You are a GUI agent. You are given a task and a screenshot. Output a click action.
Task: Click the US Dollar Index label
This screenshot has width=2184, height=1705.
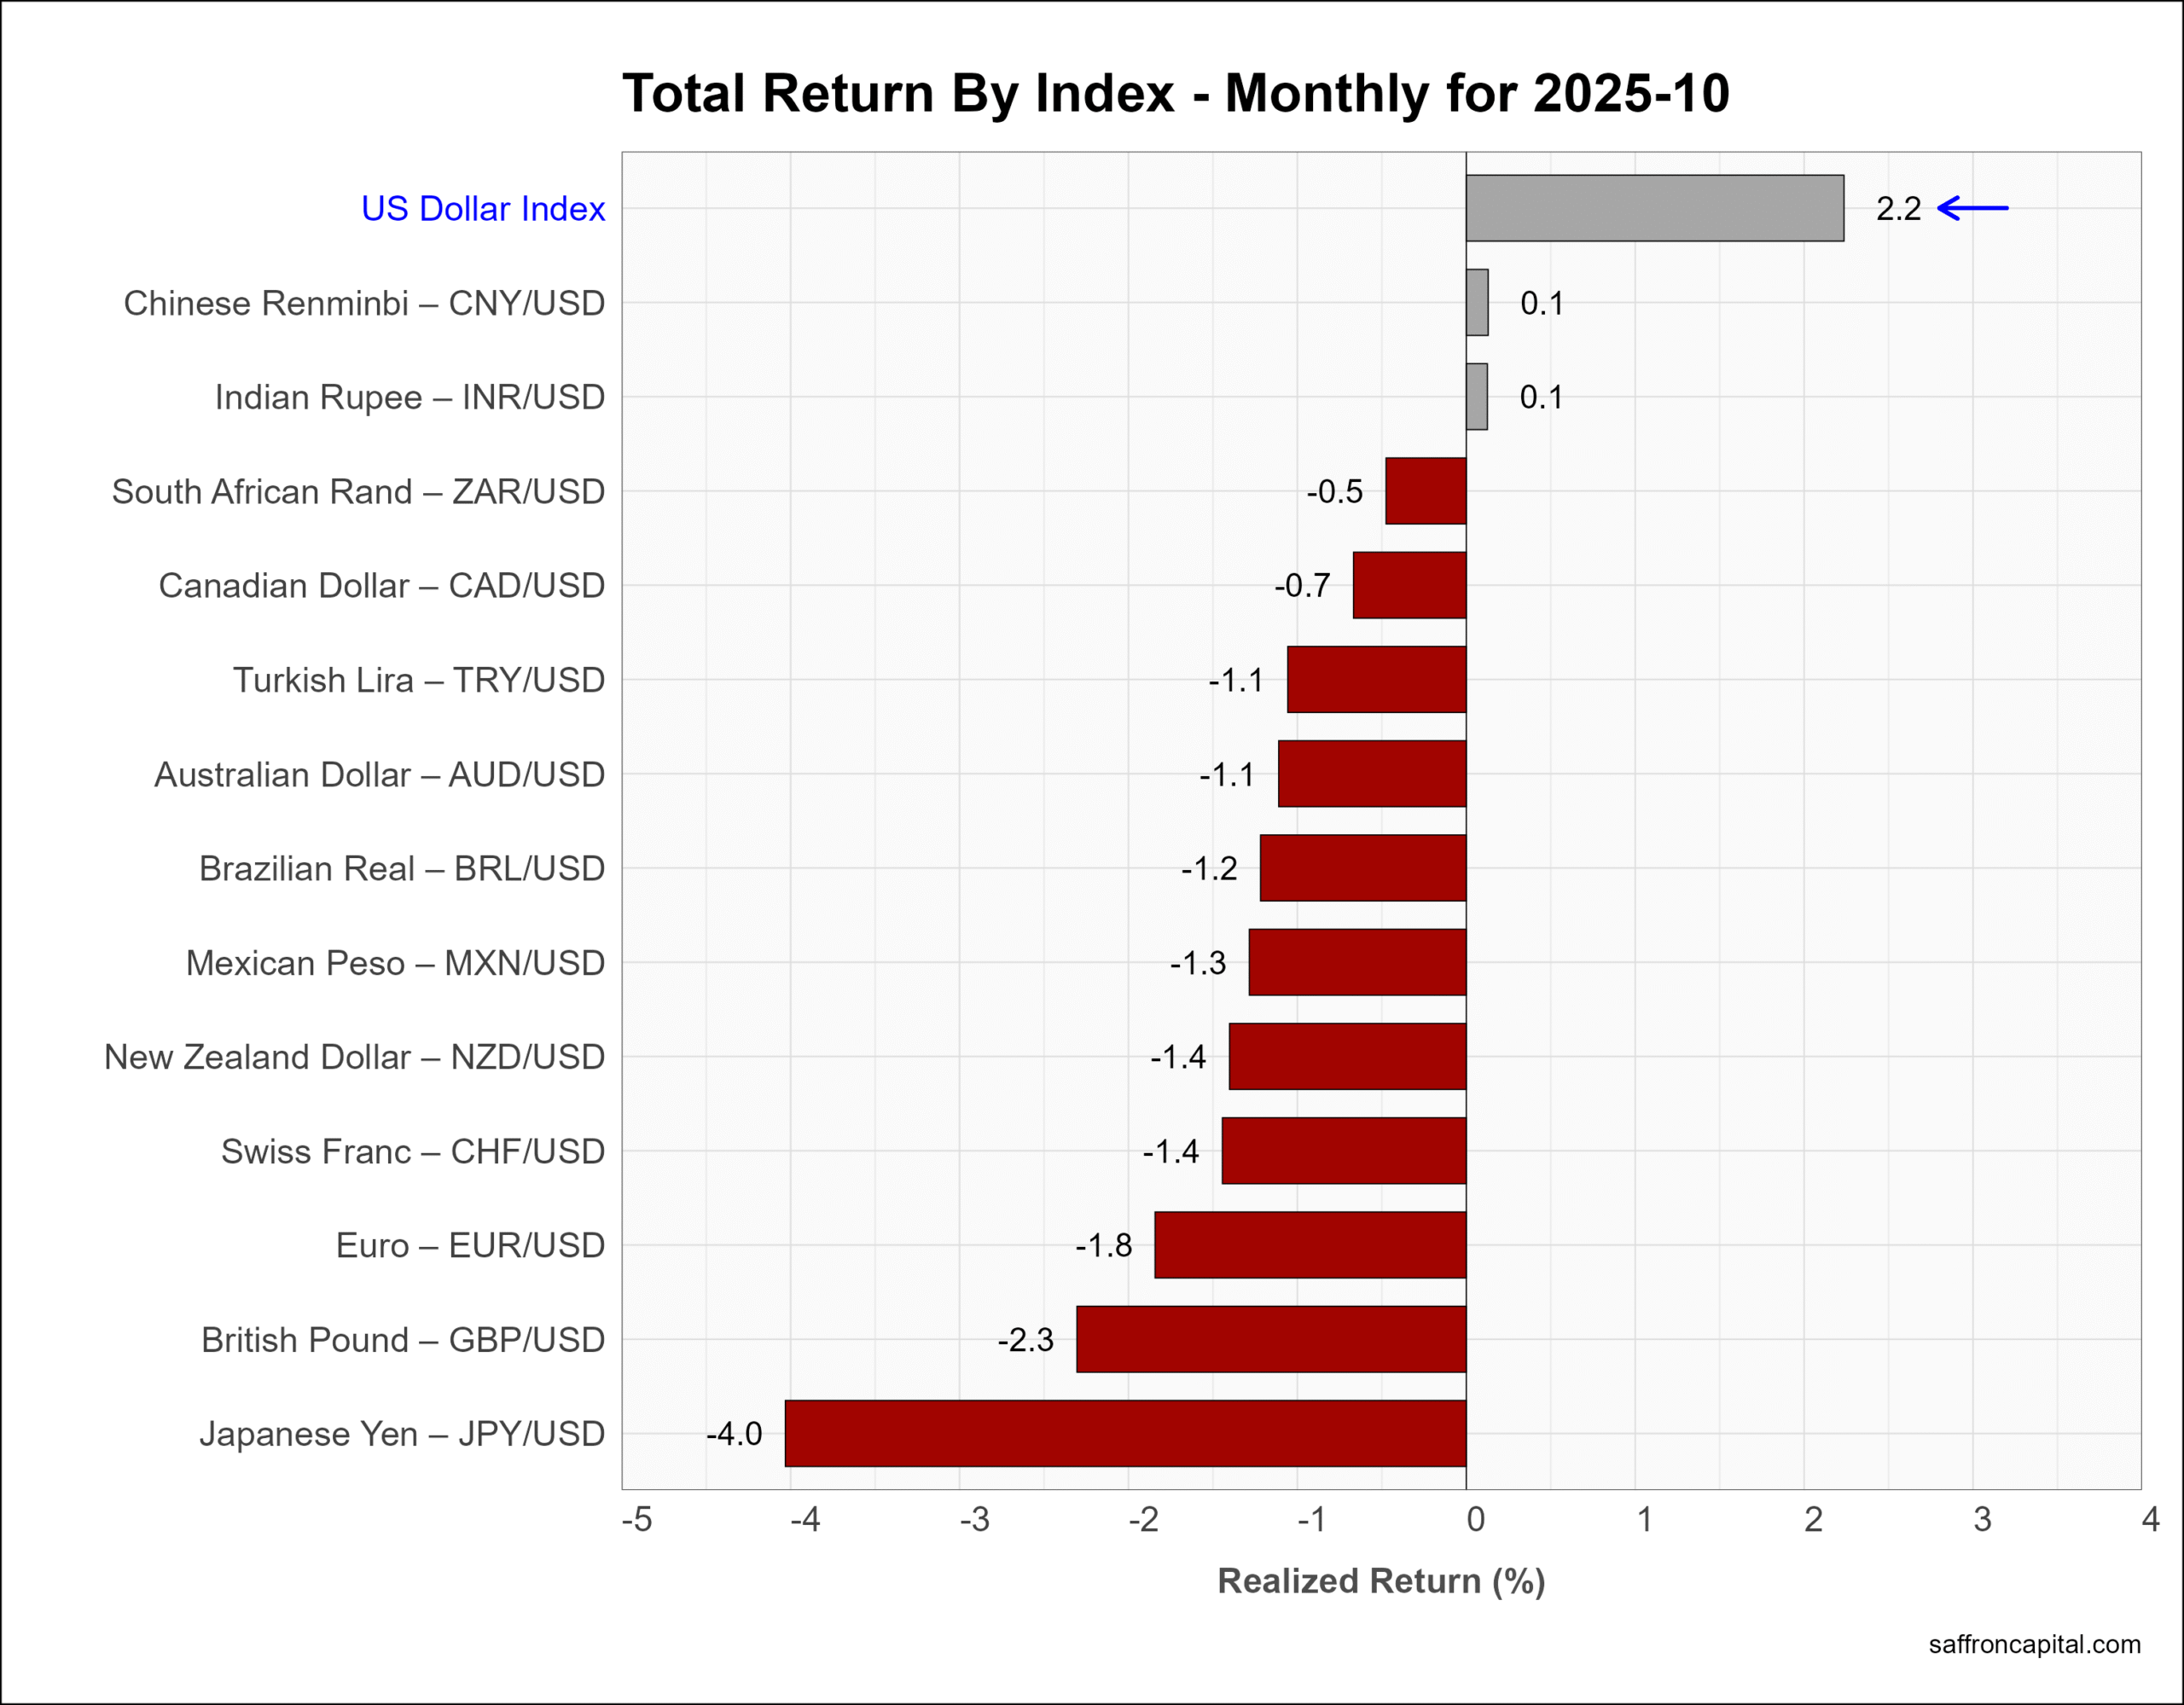tap(483, 209)
